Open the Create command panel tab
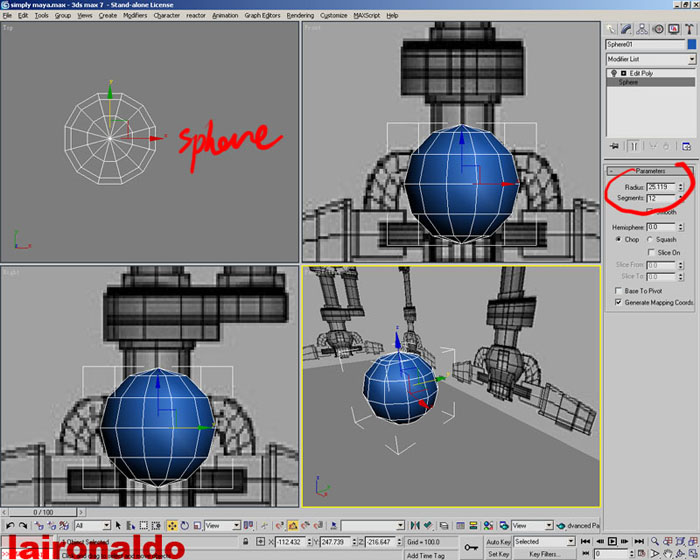700x560 pixels. [613, 30]
